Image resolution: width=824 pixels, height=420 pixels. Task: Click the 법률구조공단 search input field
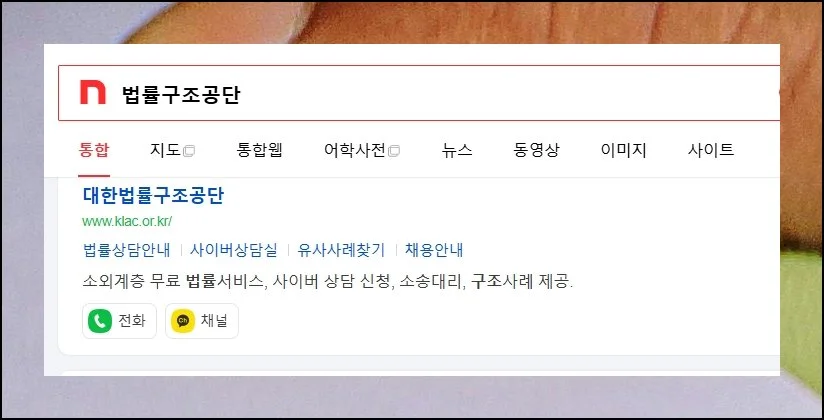pyautogui.click(x=419, y=93)
